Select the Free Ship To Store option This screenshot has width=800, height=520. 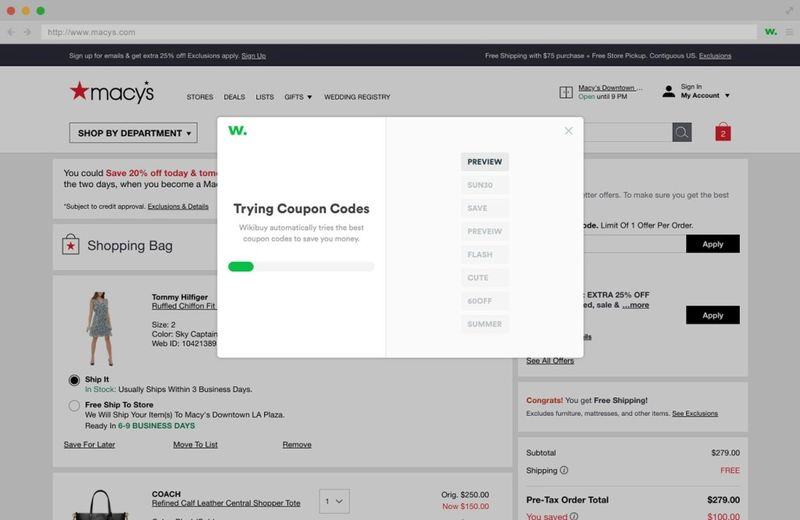click(x=74, y=405)
